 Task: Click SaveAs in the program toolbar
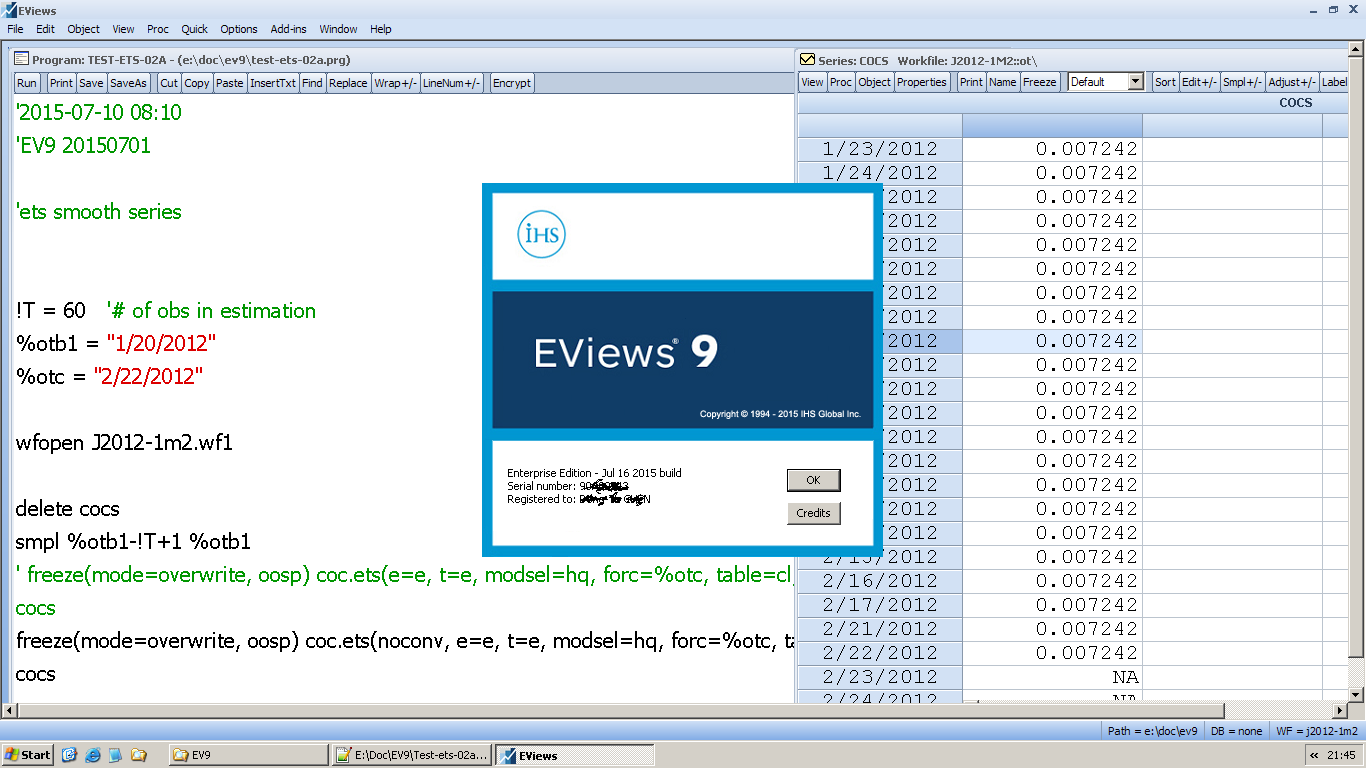128,83
